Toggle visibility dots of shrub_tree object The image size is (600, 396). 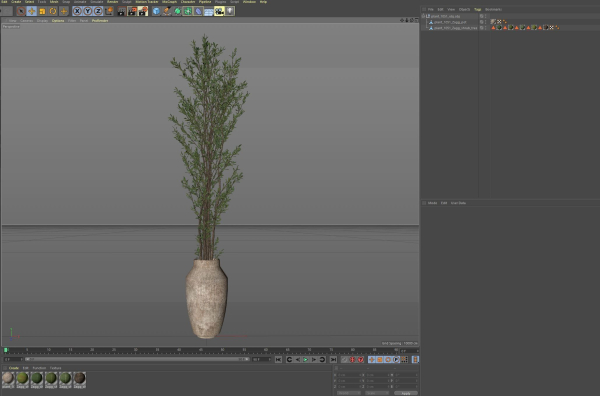click(486, 28)
